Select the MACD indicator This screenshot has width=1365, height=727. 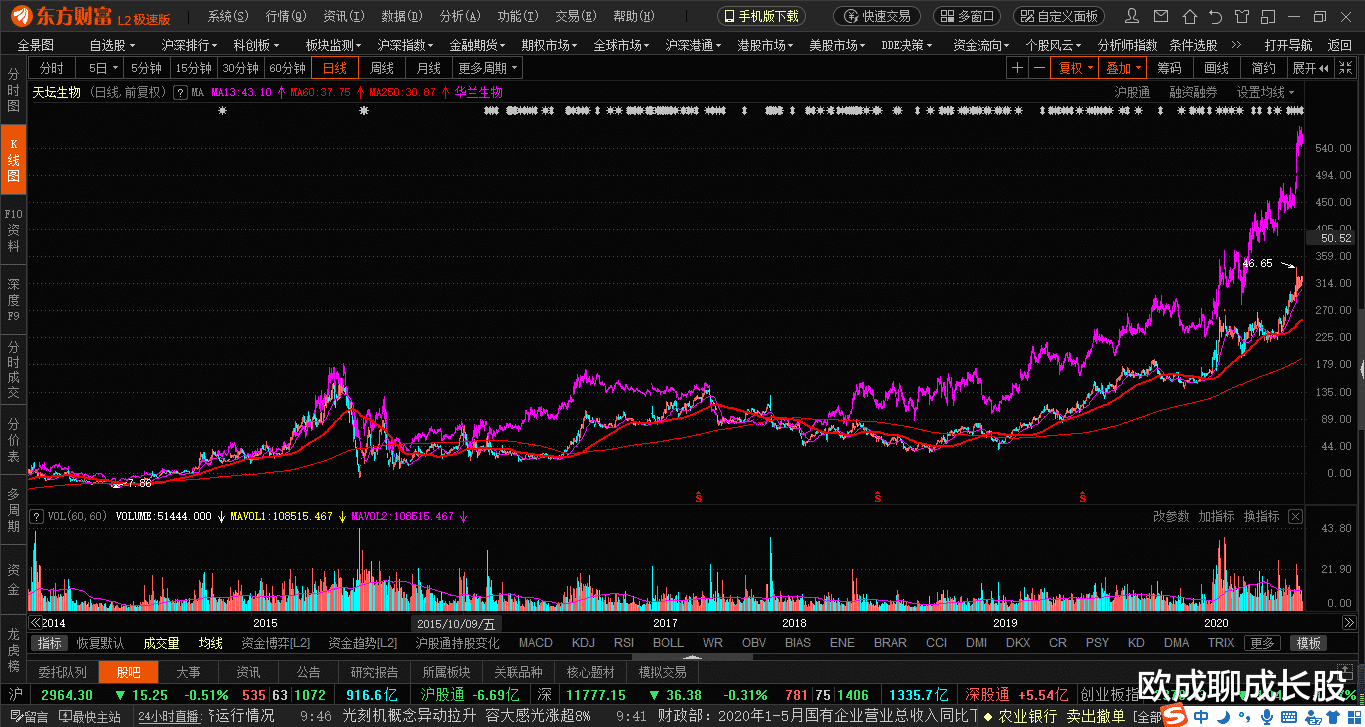pos(536,643)
